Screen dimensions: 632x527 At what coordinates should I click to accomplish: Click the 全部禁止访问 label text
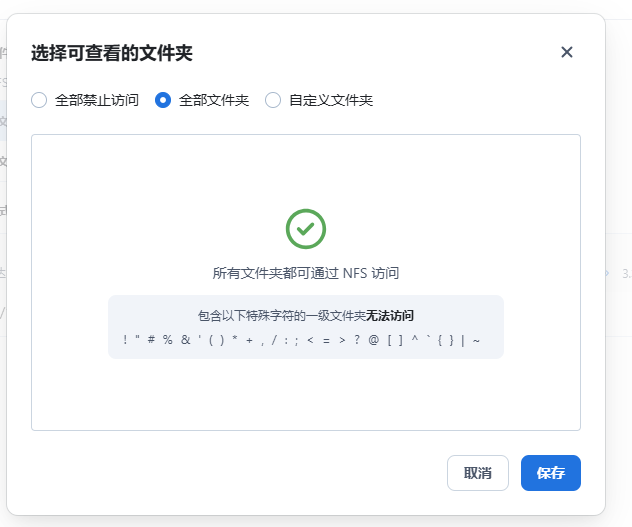[97, 100]
